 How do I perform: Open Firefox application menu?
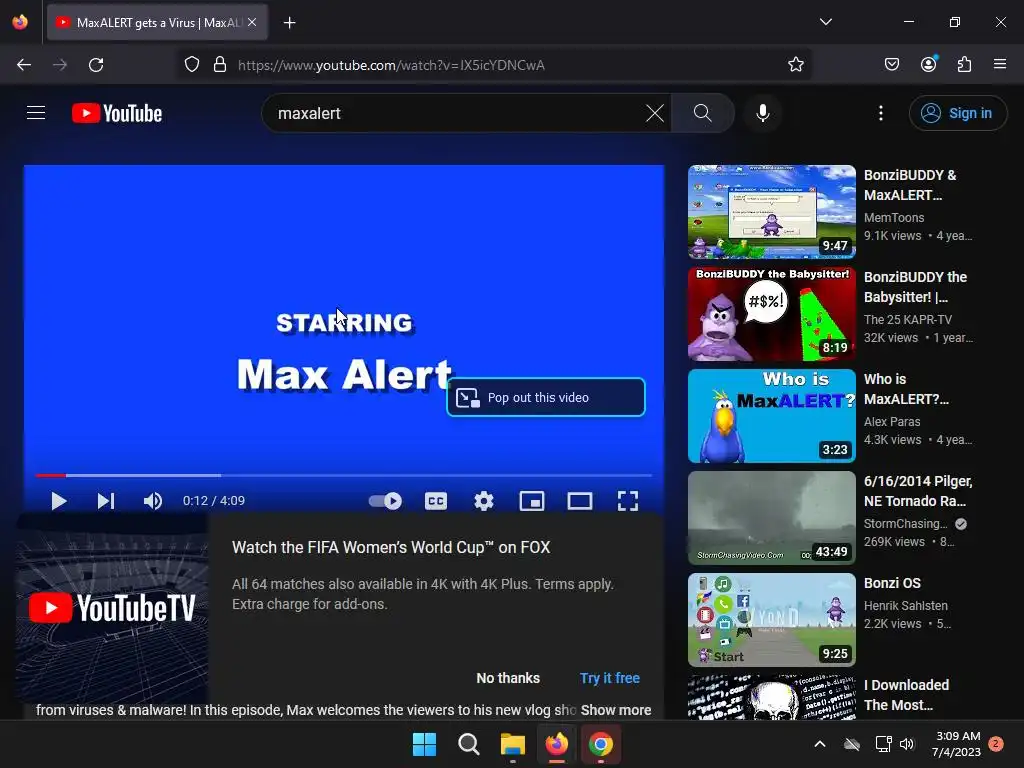1000,64
